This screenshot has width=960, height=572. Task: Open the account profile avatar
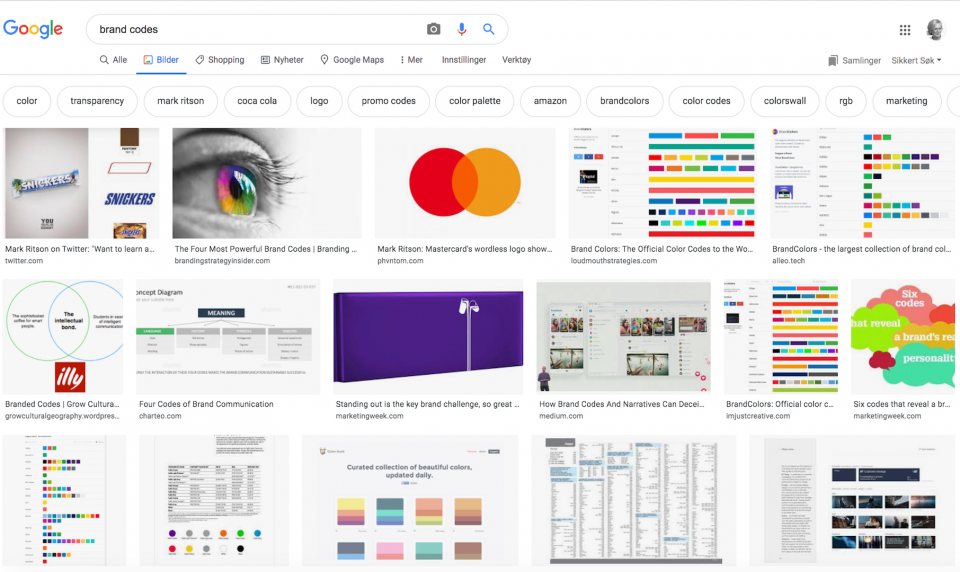(x=935, y=29)
